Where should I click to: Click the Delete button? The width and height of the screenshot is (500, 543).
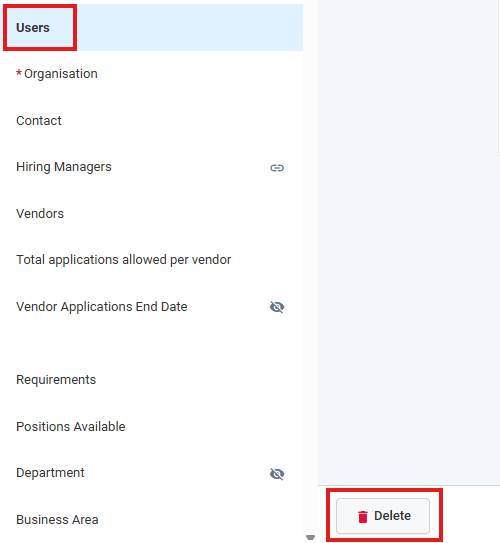(x=383, y=516)
